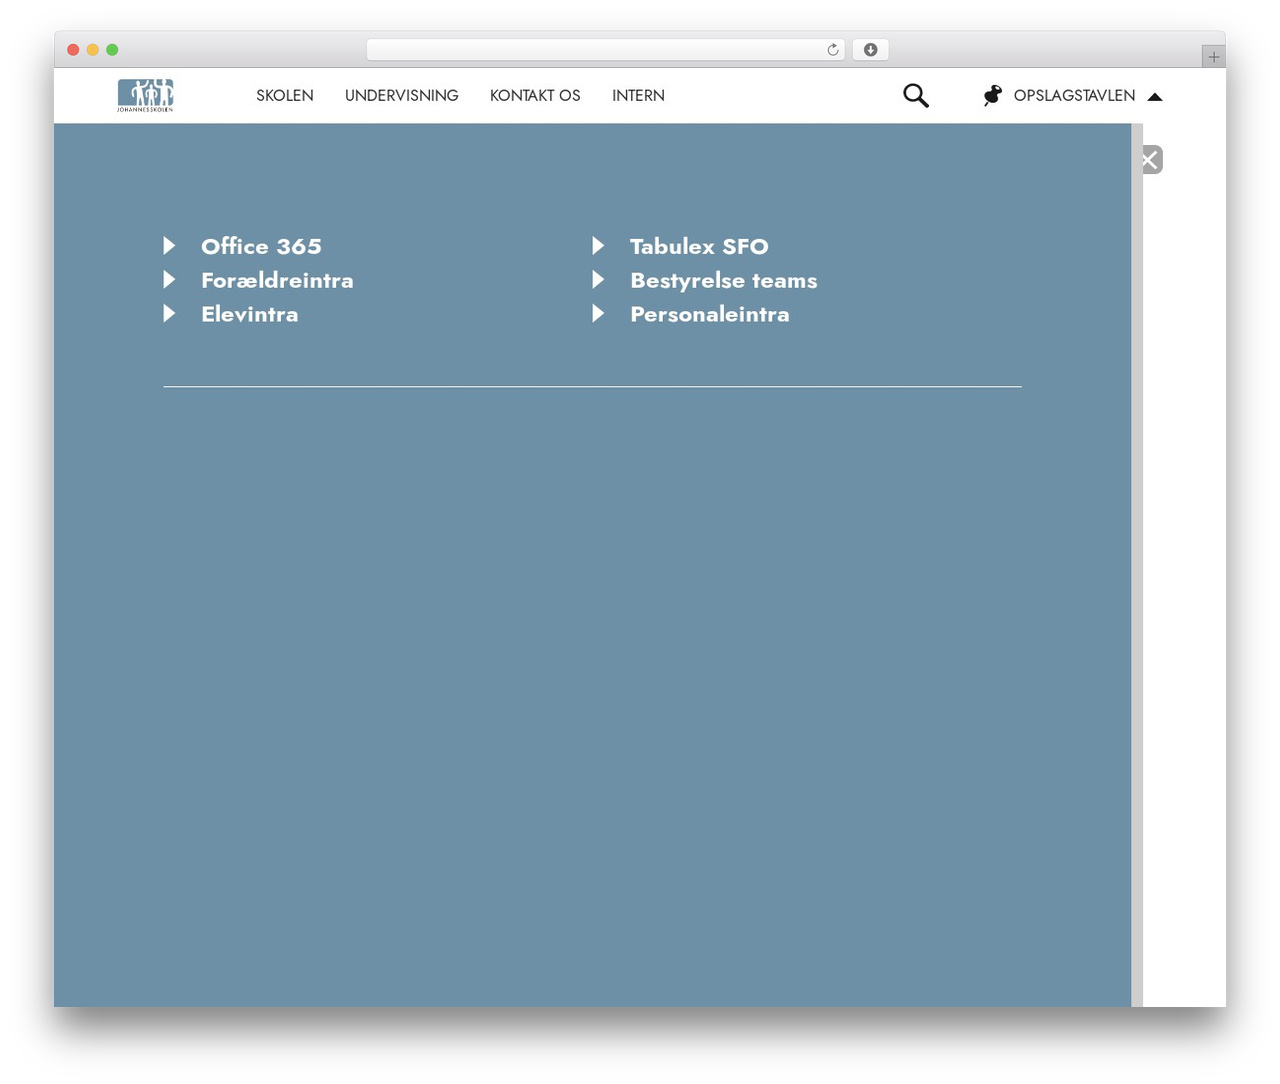Collapse Opslagstavlen with the up arrow
The width and height of the screenshot is (1280, 1084).
pos(1155,97)
